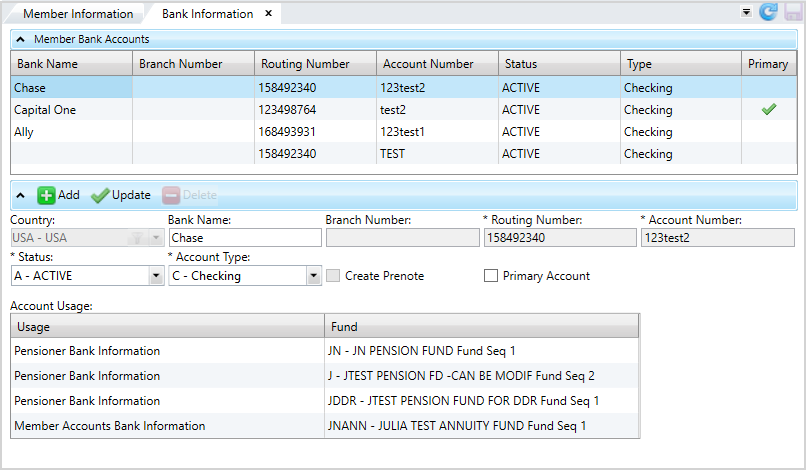
Task: Open the Status dropdown
Action: click(x=155, y=276)
